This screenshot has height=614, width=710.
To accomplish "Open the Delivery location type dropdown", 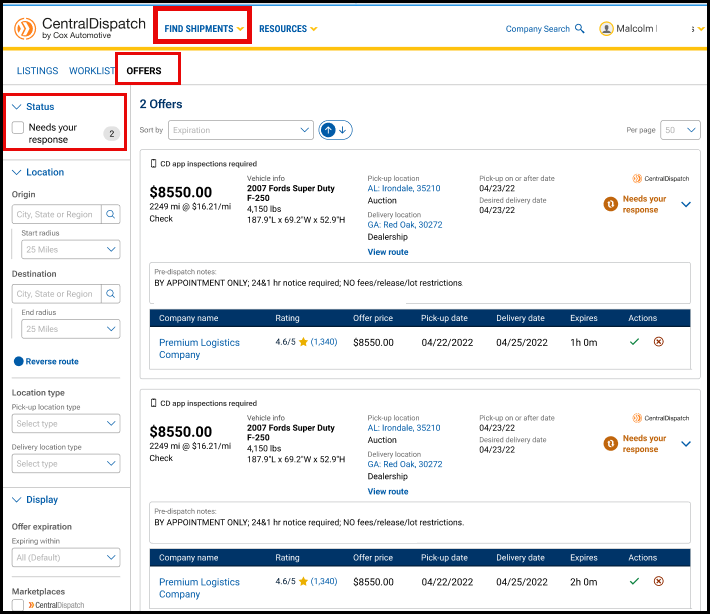I will point(66,464).
